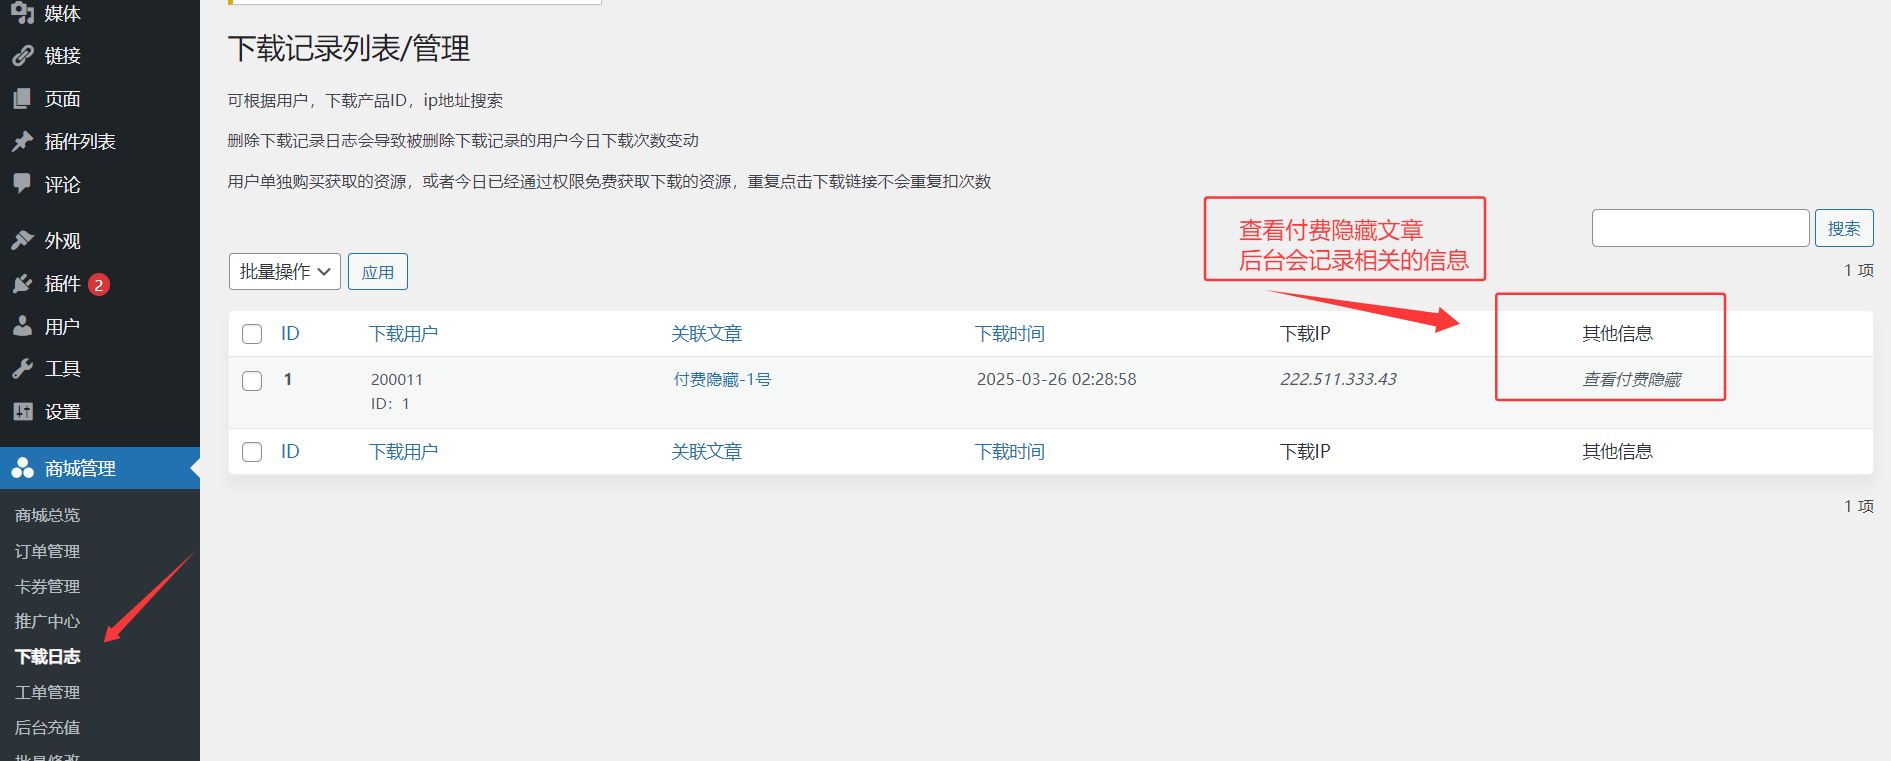This screenshot has height=761, width=1891.
Task: Open the 付费隐藏-1号 article link
Action: point(722,380)
